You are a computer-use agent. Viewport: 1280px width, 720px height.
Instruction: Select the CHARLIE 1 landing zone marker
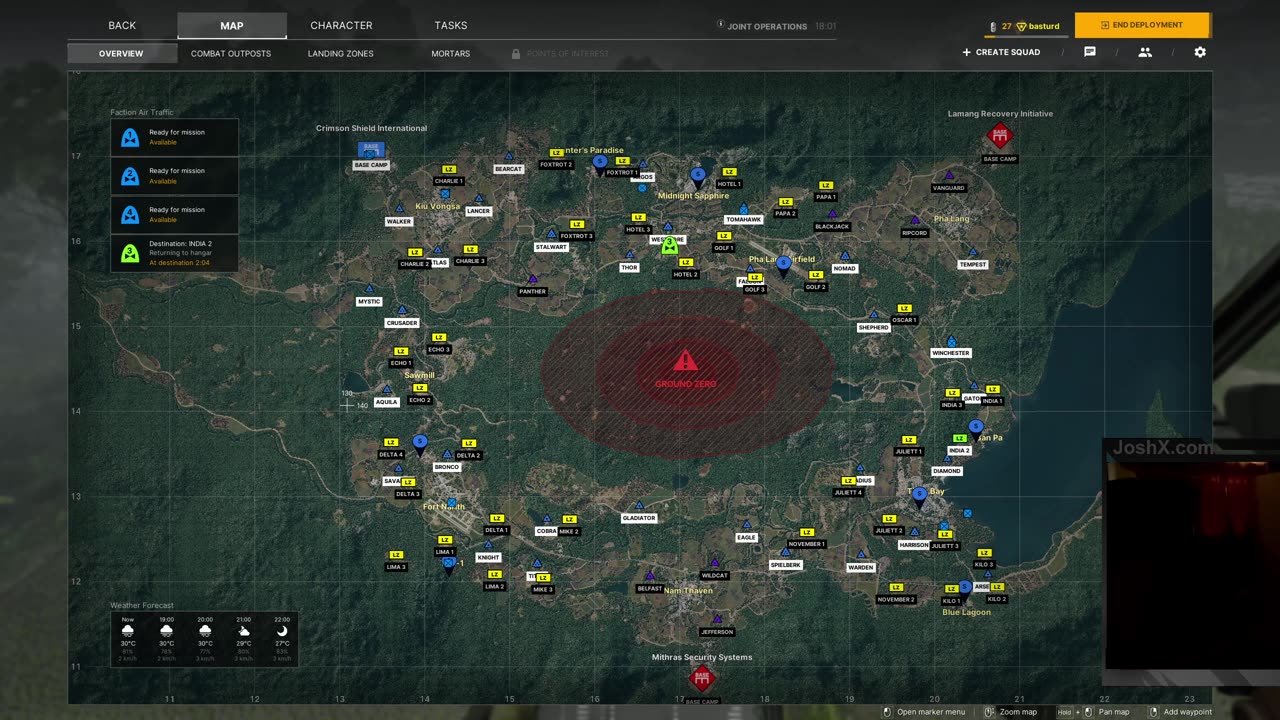point(449,170)
